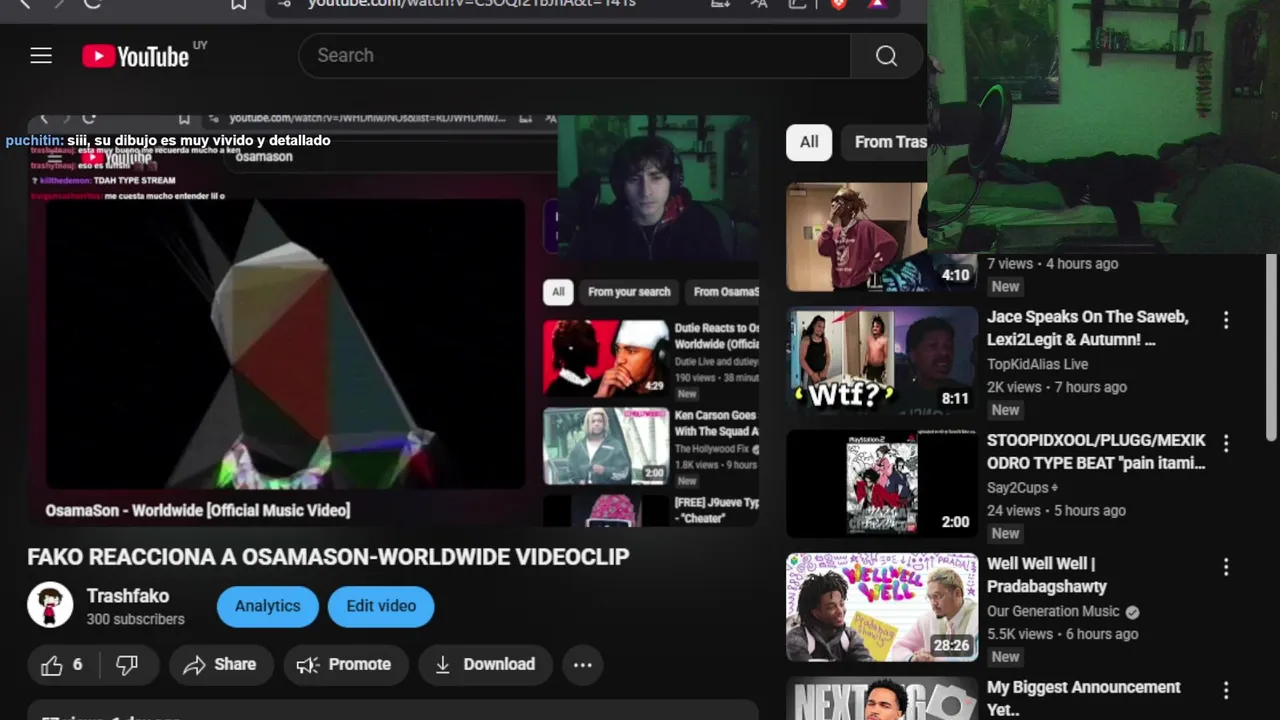Open options menu for My Biggest Announcement video
The image size is (1280, 720).
pos(1226,690)
